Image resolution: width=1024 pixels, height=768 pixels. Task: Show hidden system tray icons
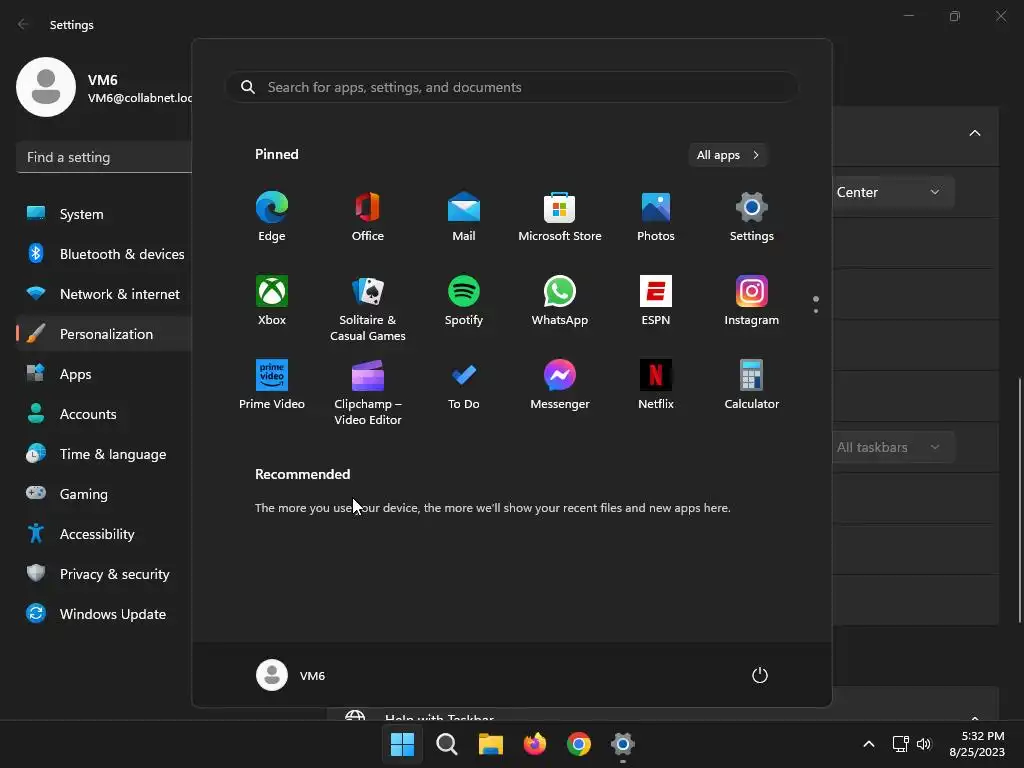[x=869, y=744]
